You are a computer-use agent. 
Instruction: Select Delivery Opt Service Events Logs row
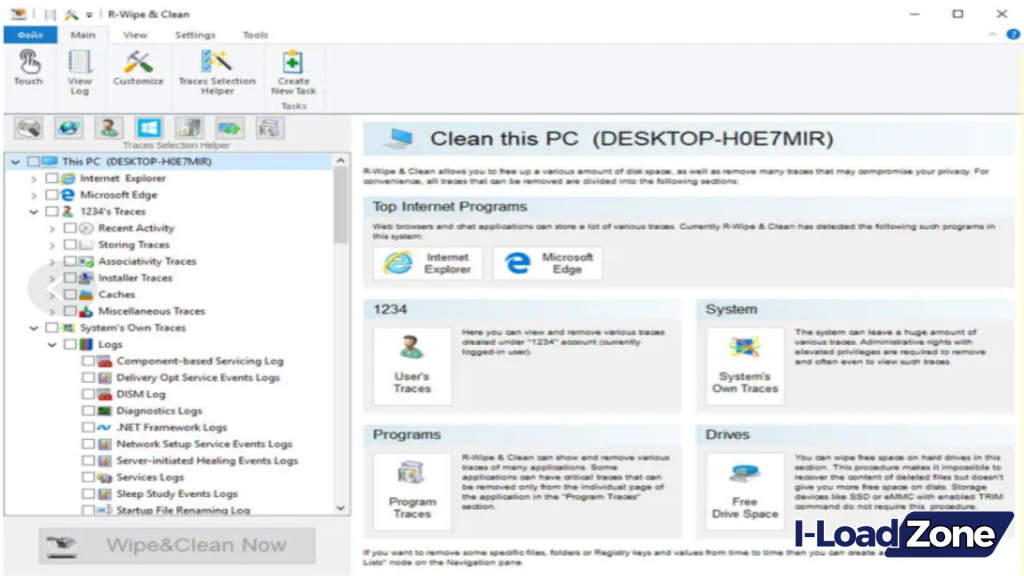(197, 377)
